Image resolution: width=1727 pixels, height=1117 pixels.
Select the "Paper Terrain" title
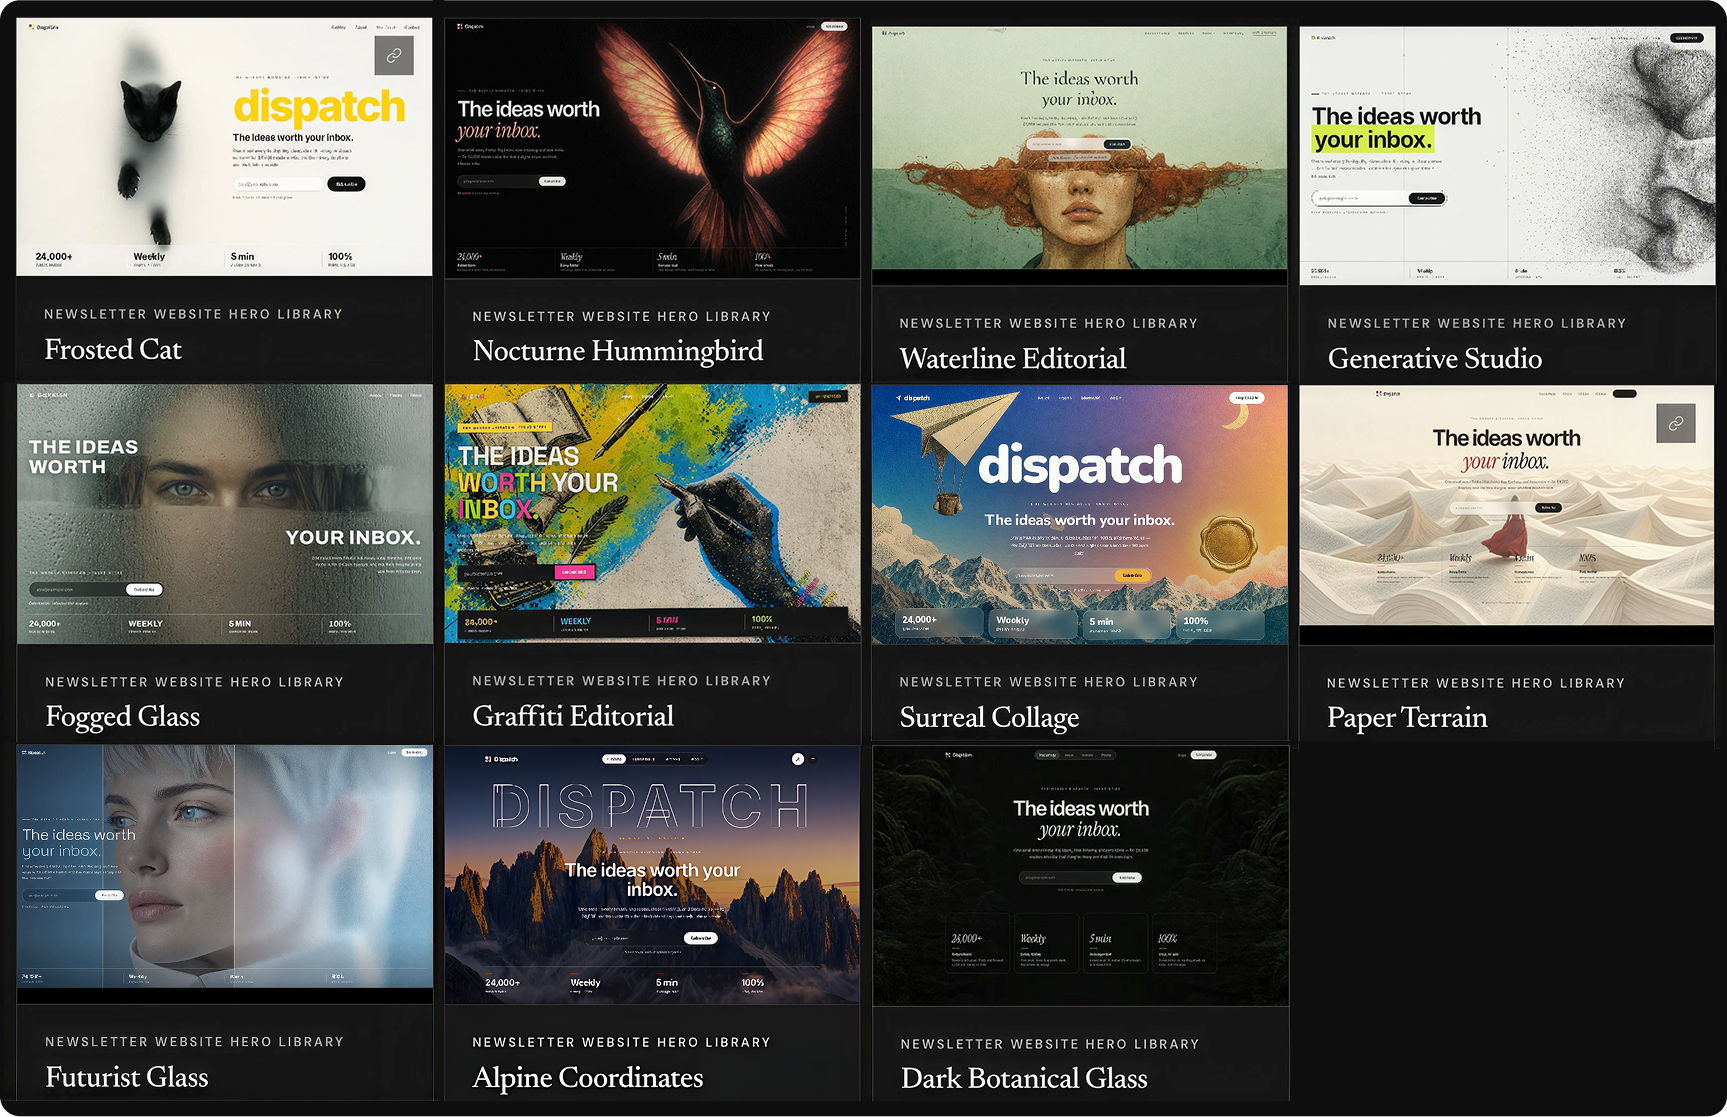pos(1407,718)
